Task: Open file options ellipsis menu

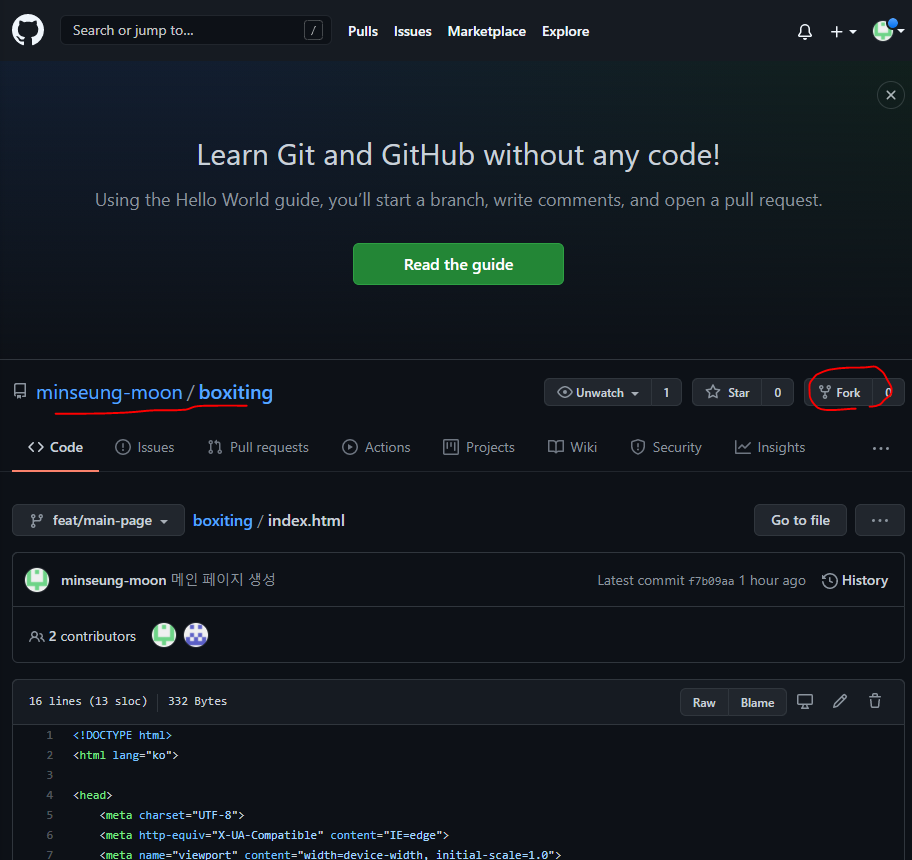Action: (879, 520)
